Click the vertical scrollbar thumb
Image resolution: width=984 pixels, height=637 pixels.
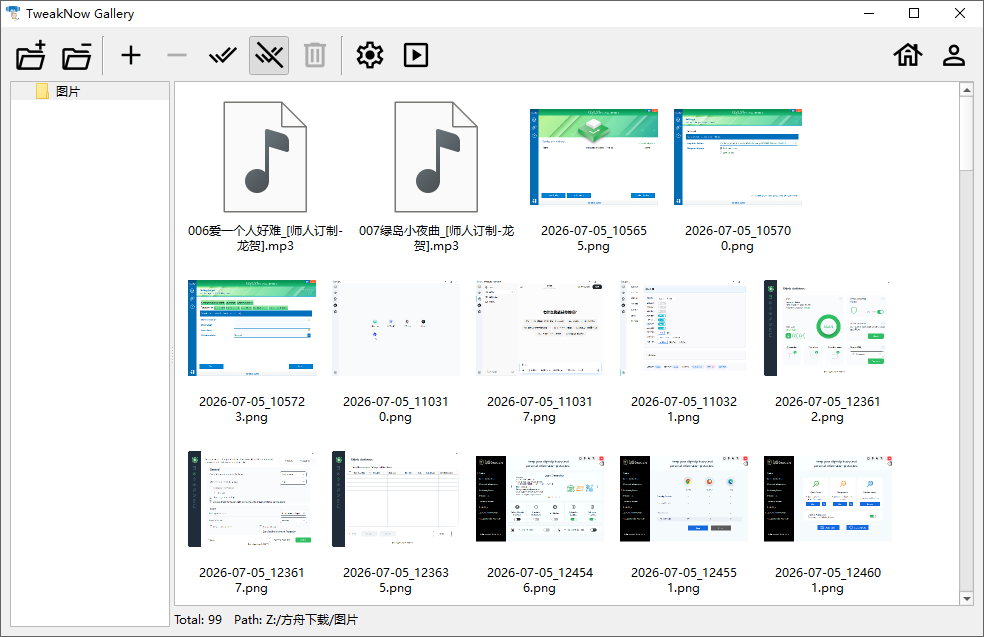tap(966, 133)
